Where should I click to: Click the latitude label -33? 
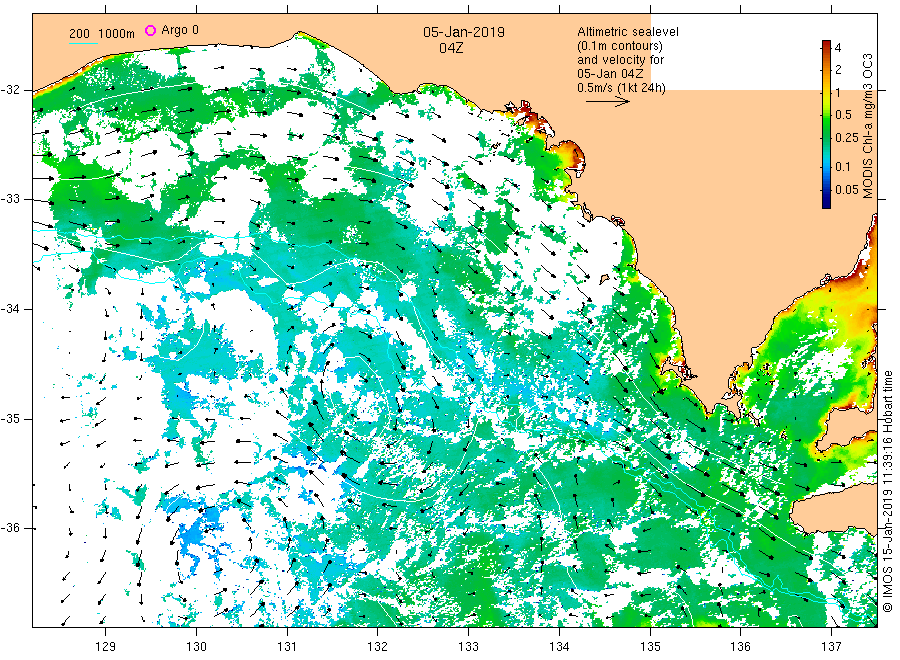[10, 199]
